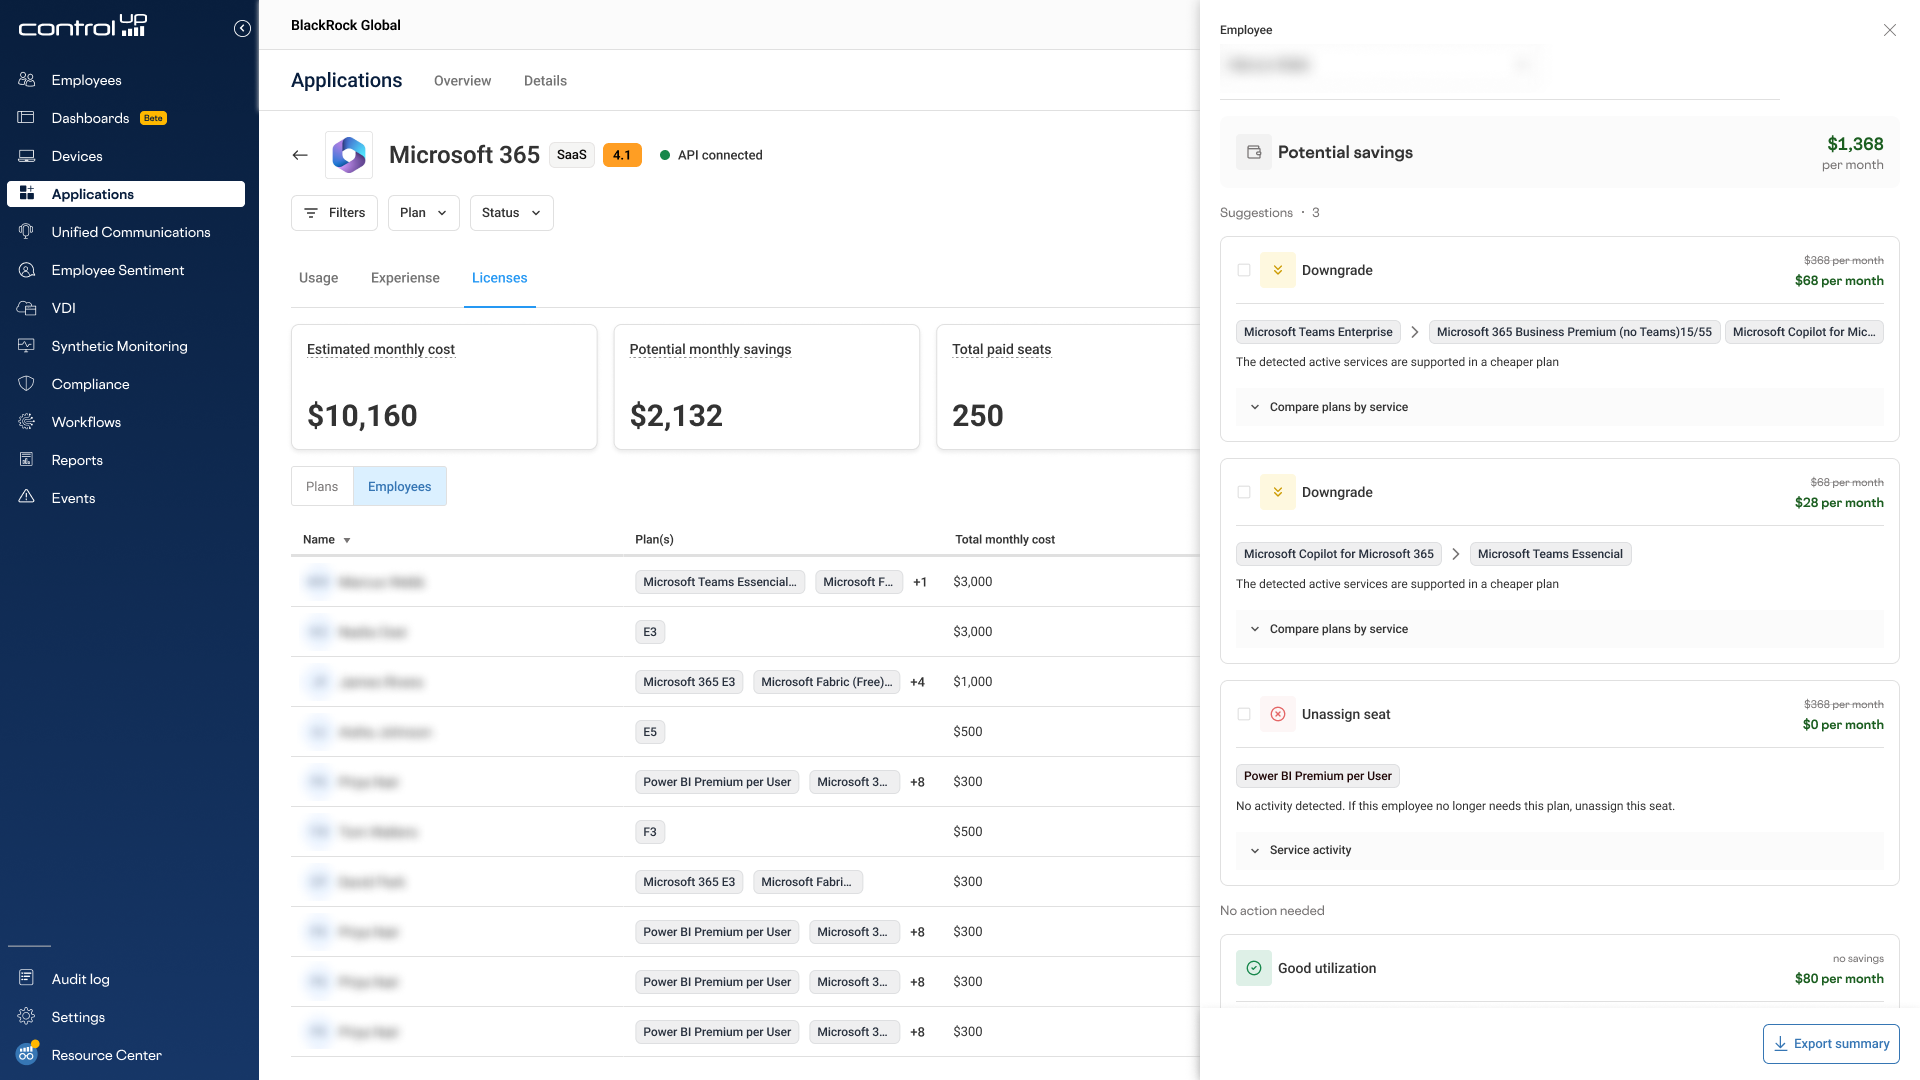1920x1080 pixels.
Task: Switch to the Overview tab
Action: (x=462, y=81)
